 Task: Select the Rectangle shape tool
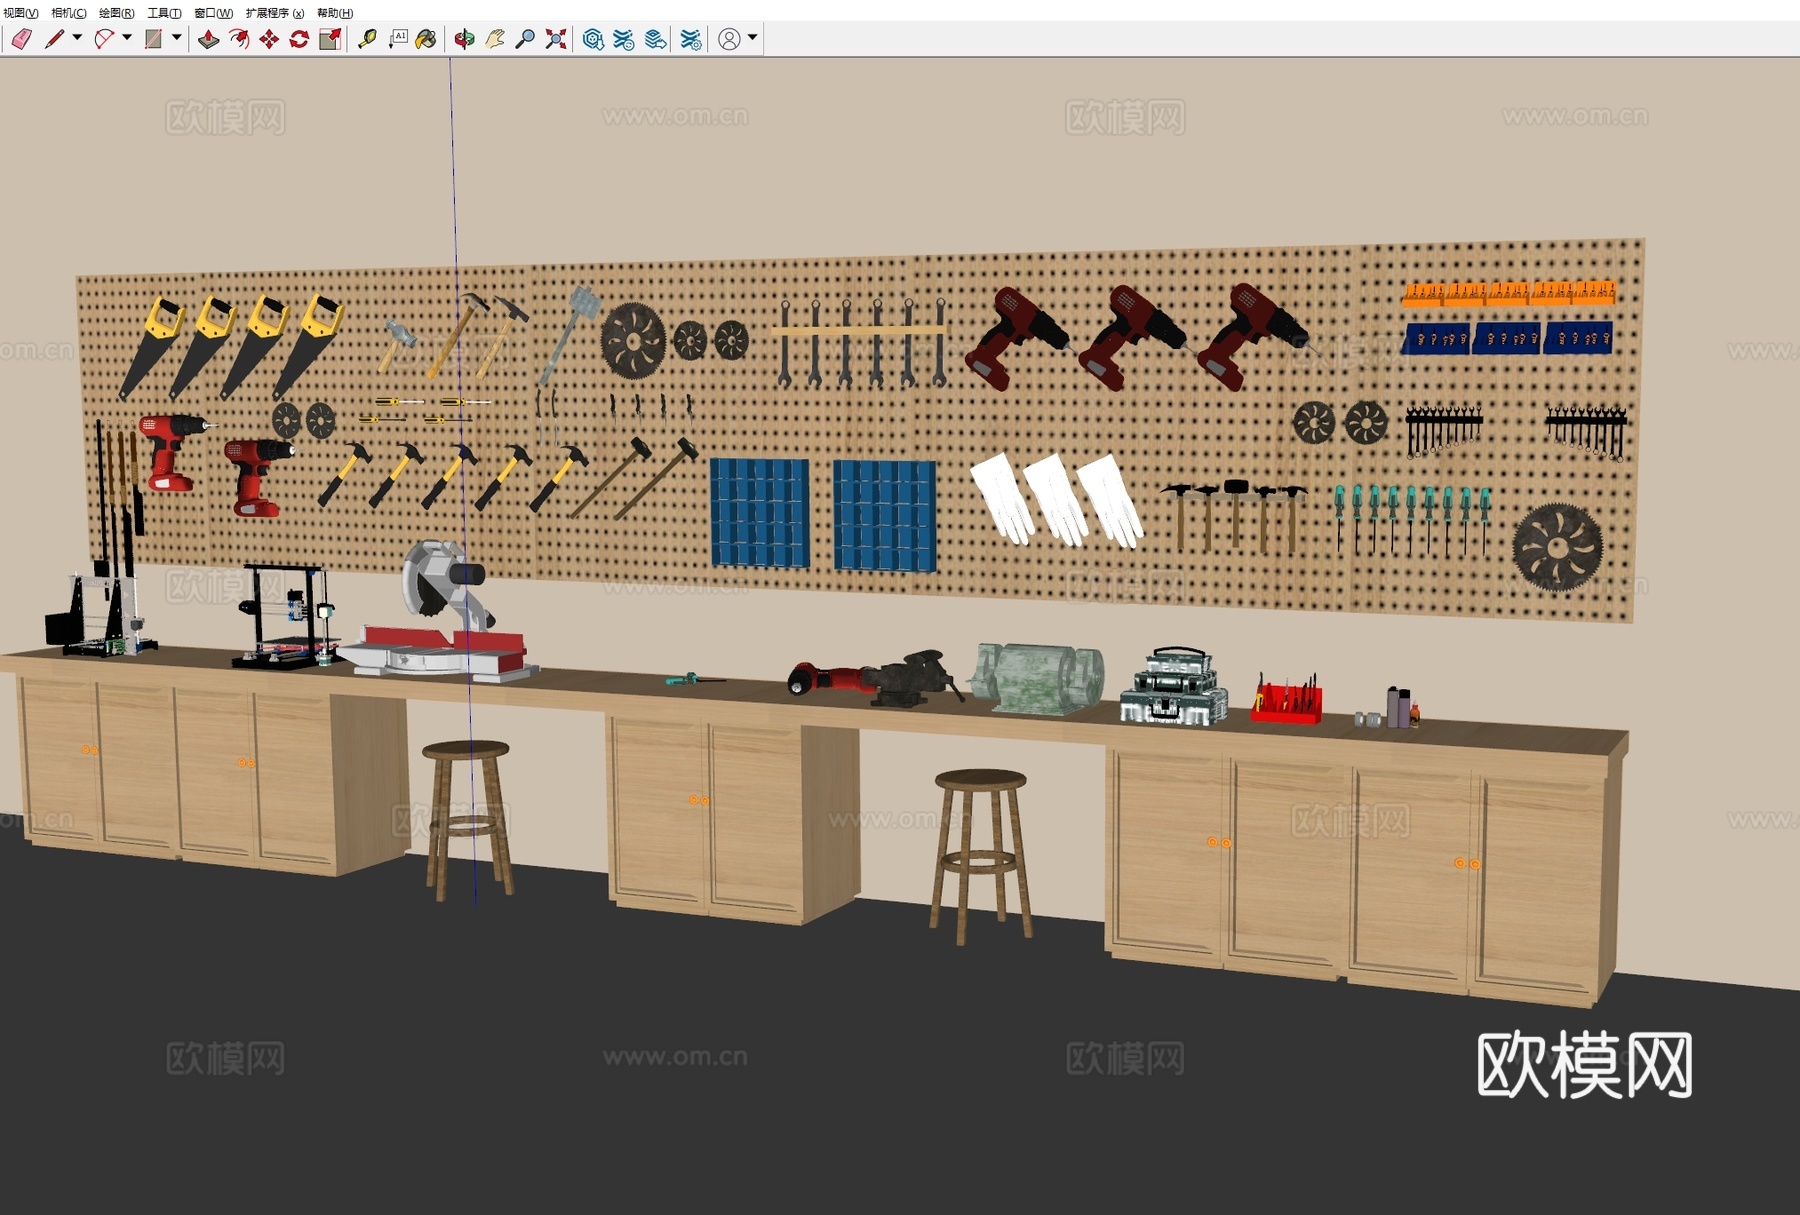tap(153, 39)
